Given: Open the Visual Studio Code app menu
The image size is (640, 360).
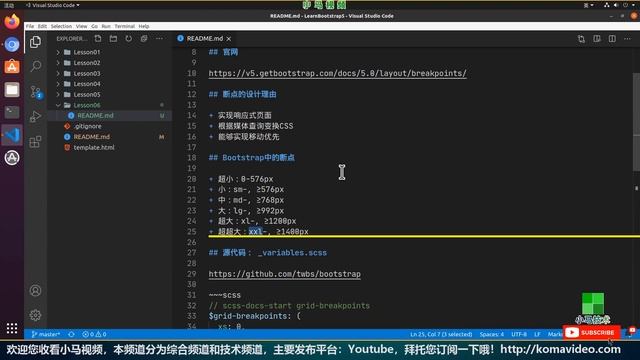Looking at the screenshot, I should (53, 5).
